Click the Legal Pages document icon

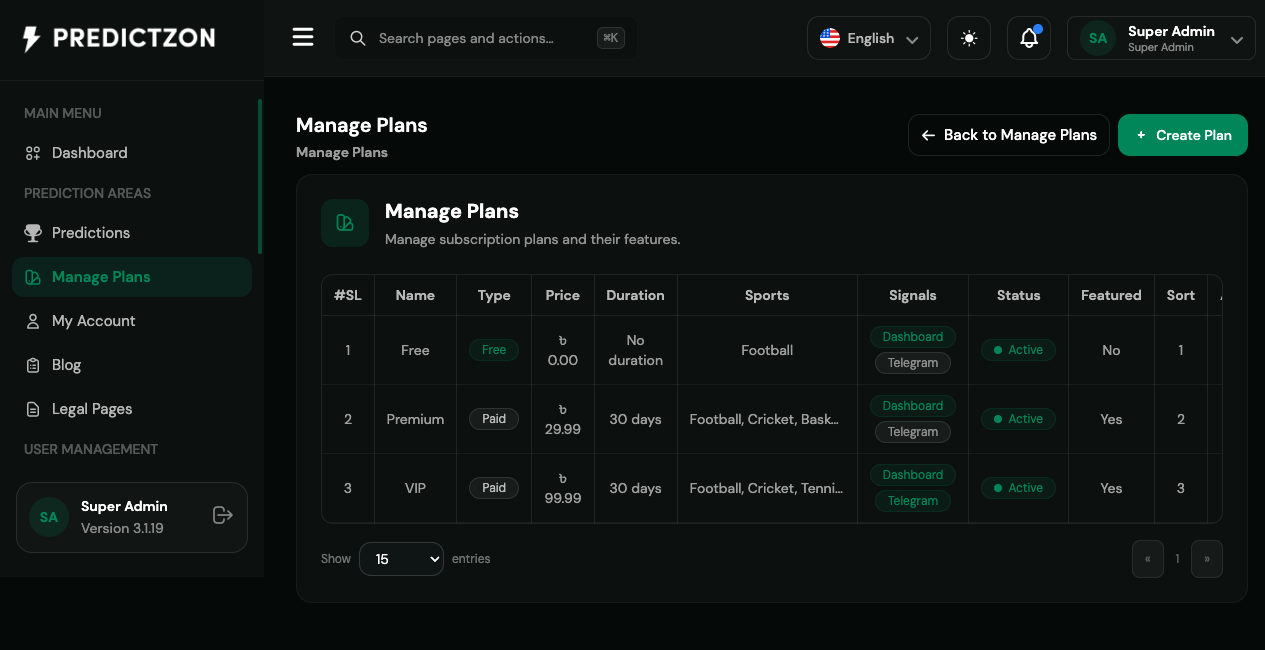pos(33,409)
